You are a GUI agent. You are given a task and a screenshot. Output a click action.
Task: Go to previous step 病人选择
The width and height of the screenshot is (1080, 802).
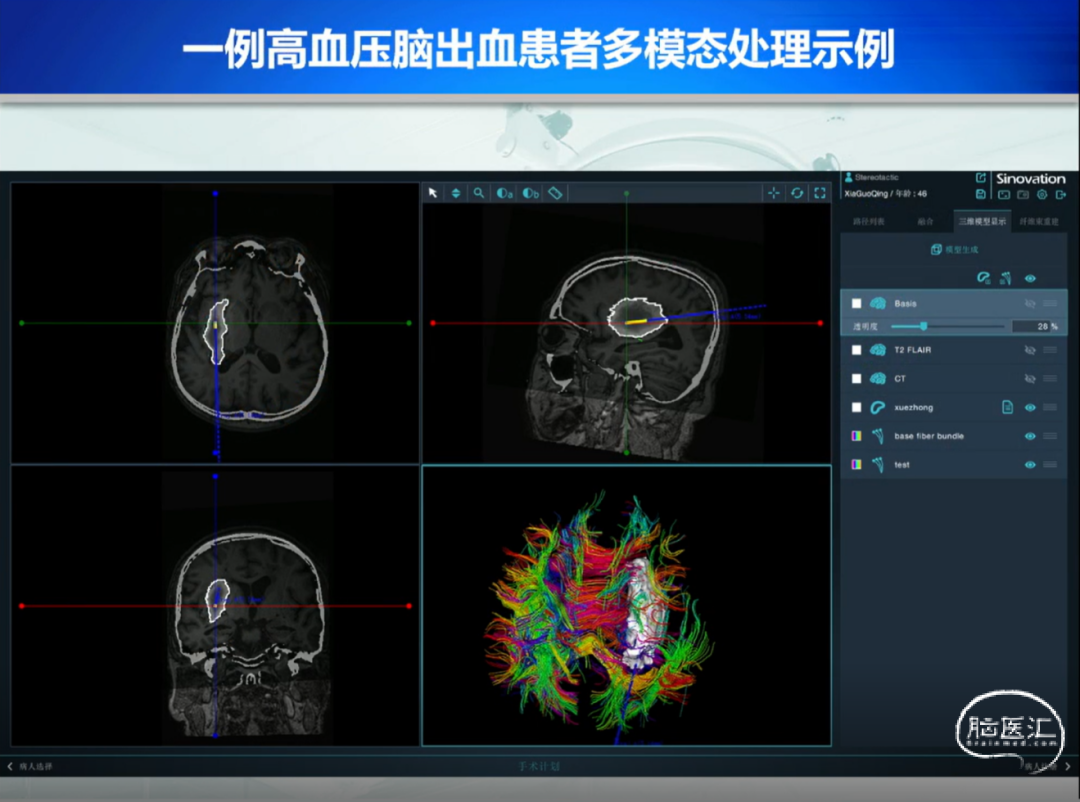pos(30,766)
